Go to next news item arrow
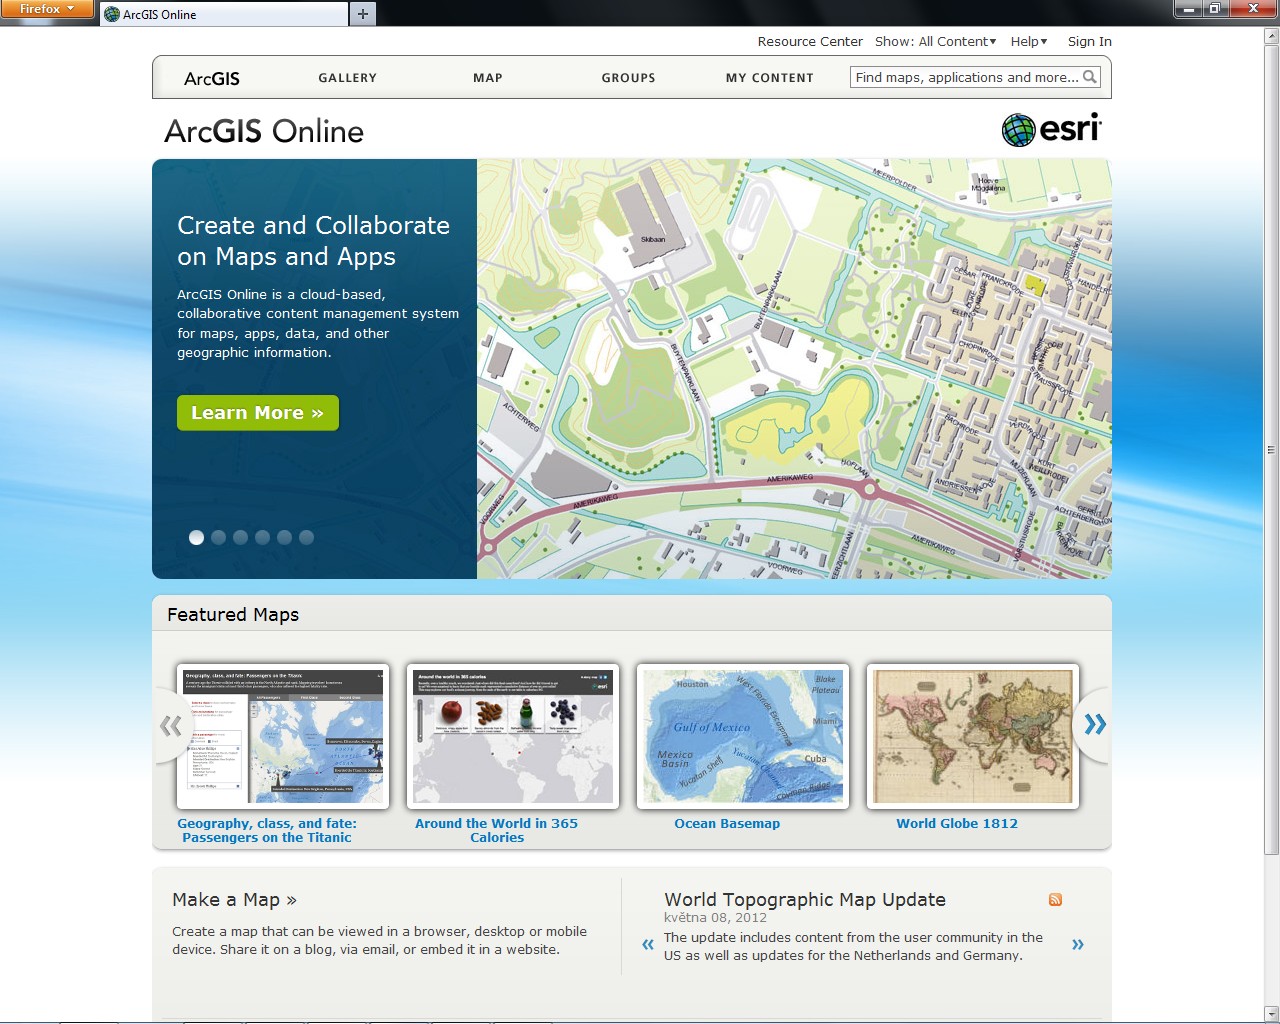1280x1024 pixels. coord(1077,944)
